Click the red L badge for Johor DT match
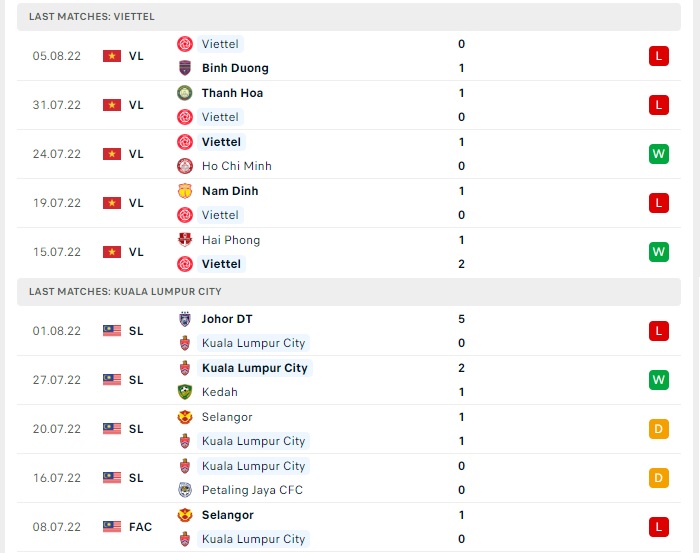The height and width of the screenshot is (553, 700). tap(658, 331)
